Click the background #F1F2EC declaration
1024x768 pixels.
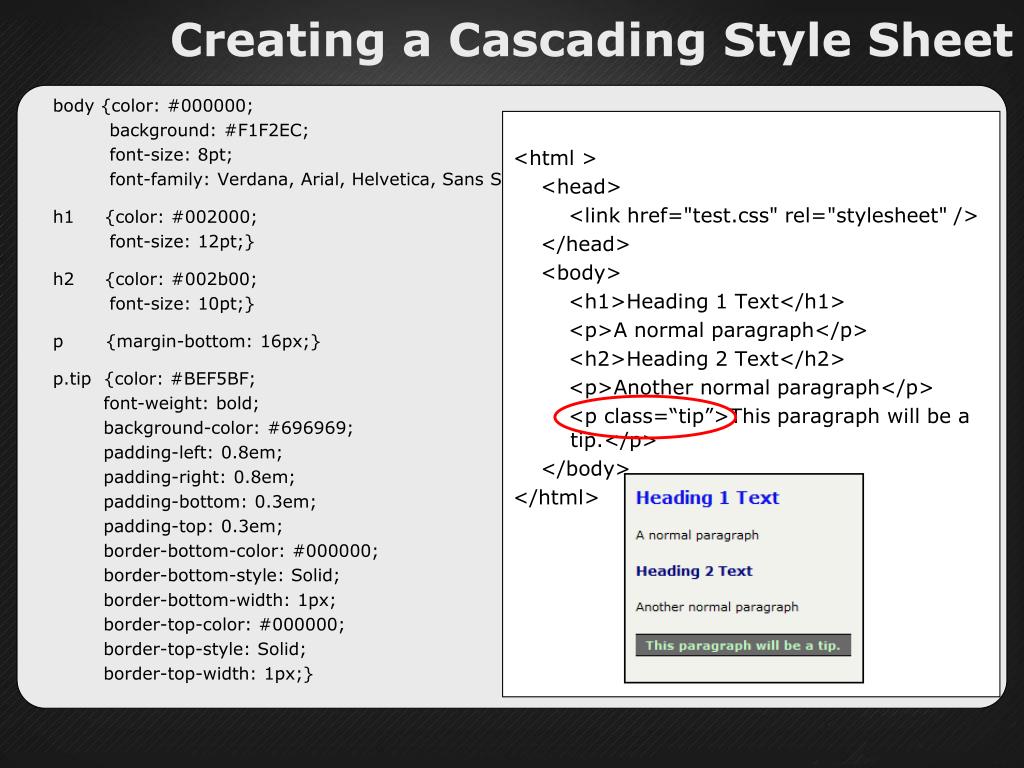[x=209, y=130]
